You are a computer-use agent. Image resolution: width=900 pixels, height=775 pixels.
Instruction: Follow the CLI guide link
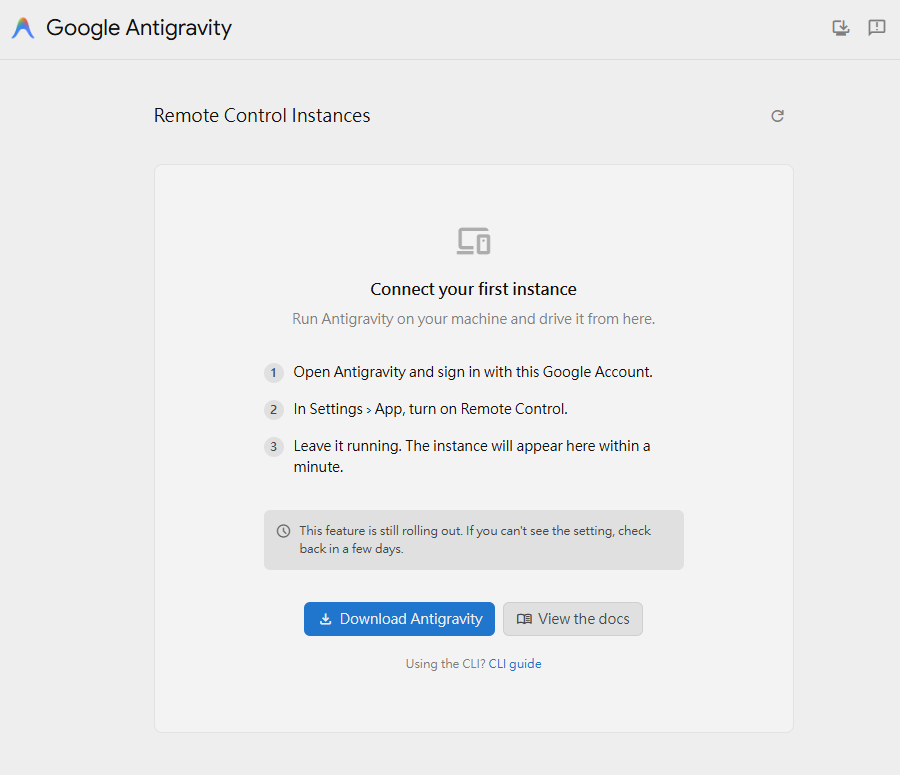click(515, 664)
